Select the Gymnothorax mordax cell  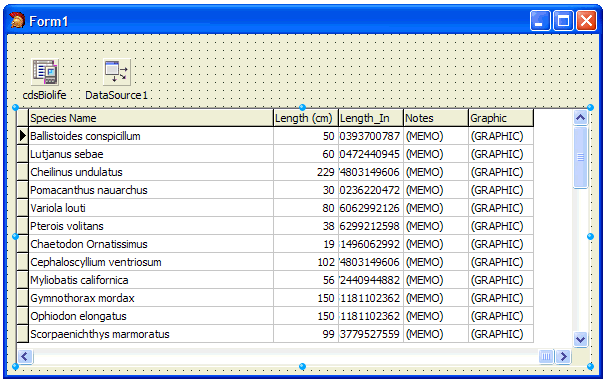[151, 298]
